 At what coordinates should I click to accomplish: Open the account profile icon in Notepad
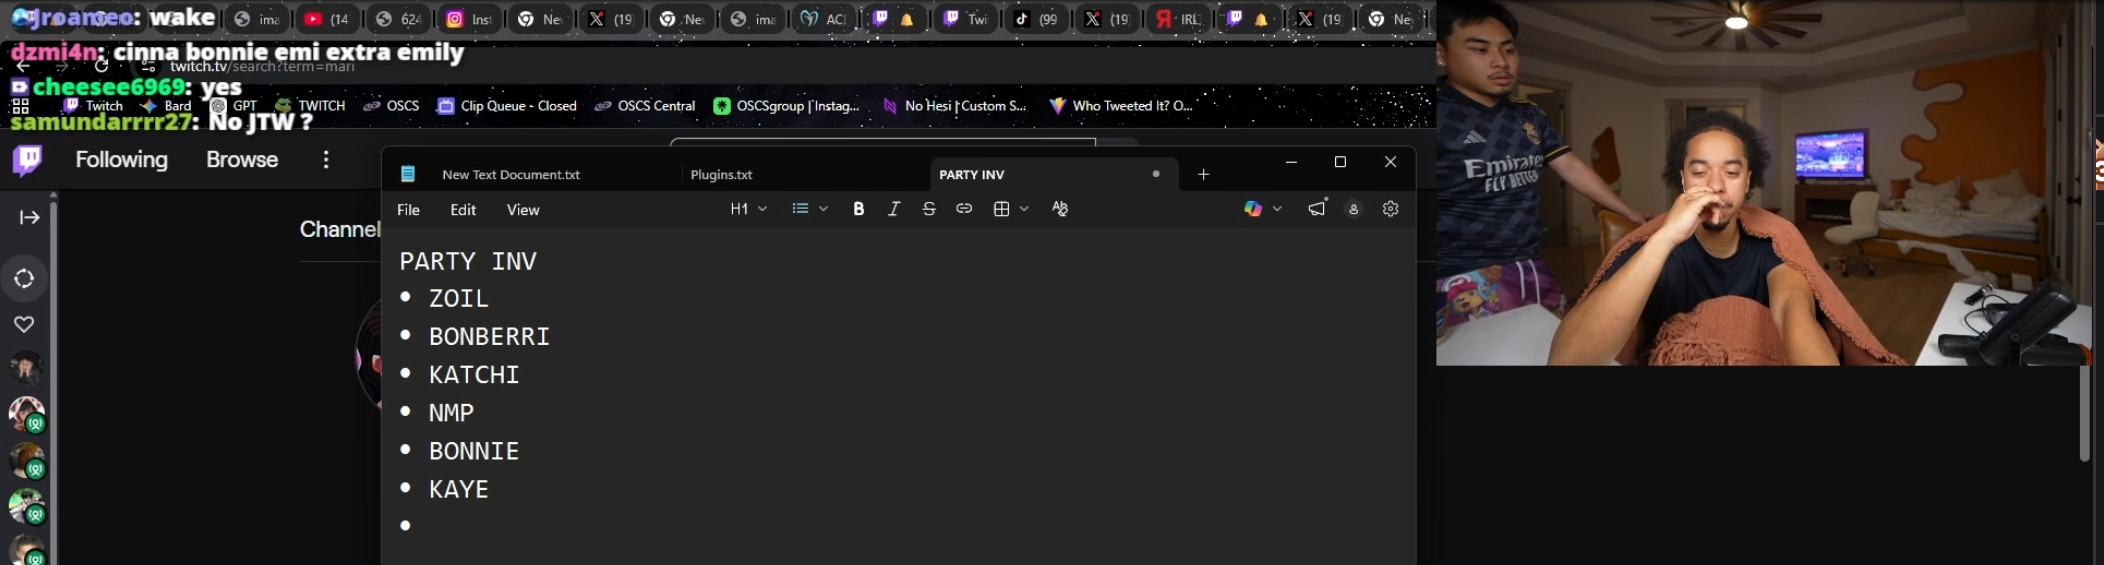(1353, 209)
